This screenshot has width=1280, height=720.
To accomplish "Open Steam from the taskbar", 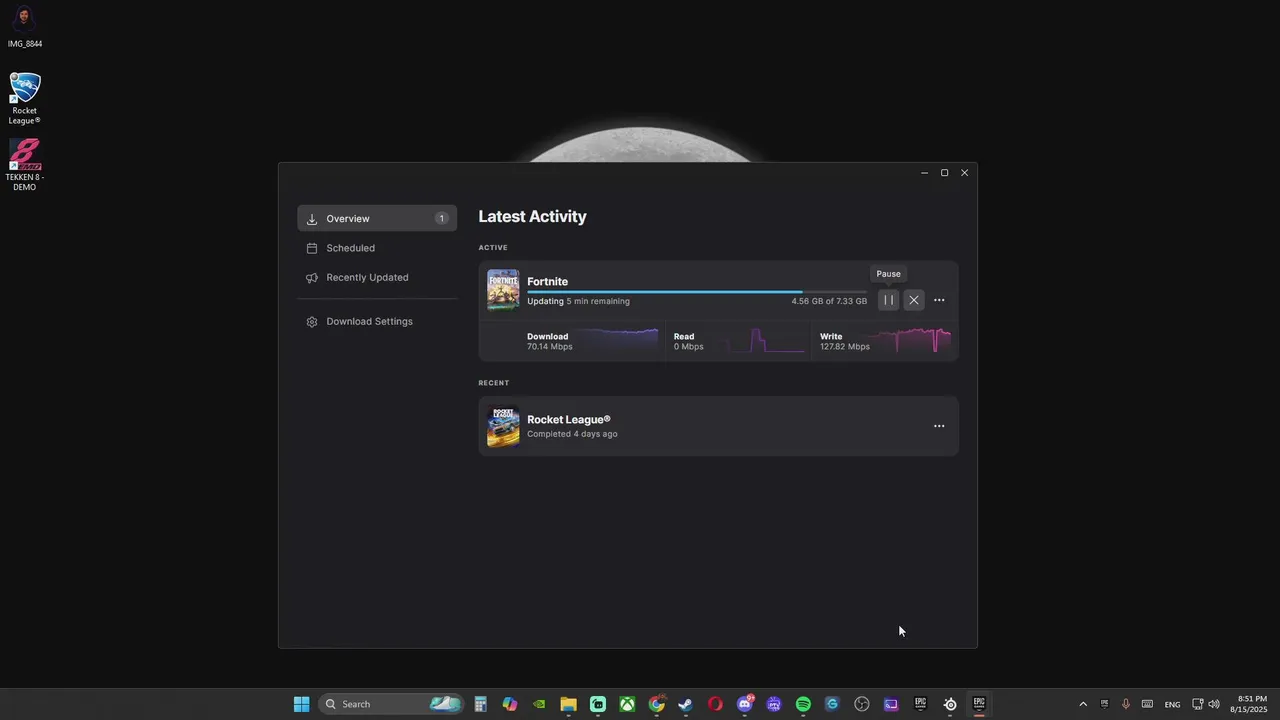I will [x=685, y=704].
